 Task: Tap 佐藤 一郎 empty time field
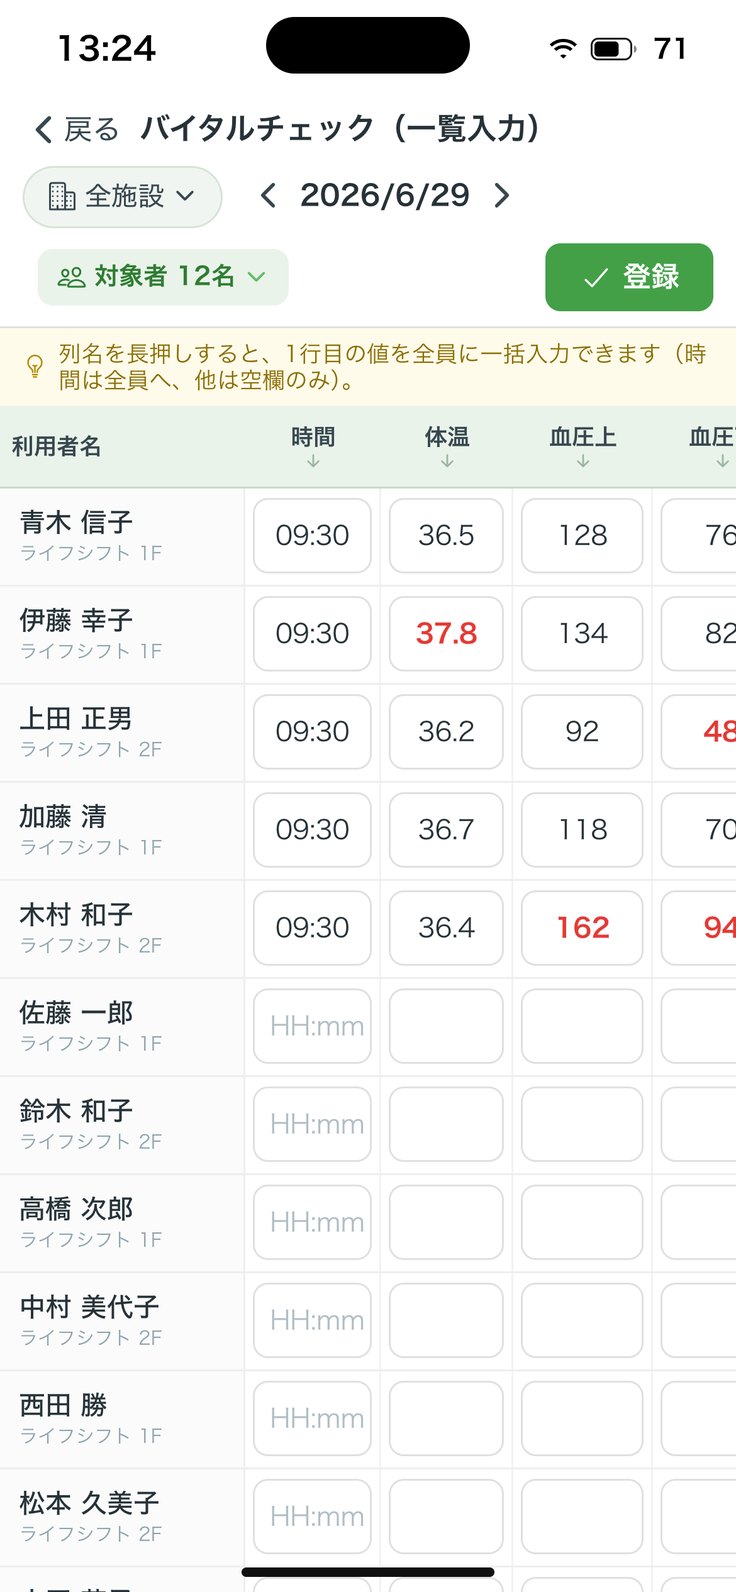[312, 1026]
